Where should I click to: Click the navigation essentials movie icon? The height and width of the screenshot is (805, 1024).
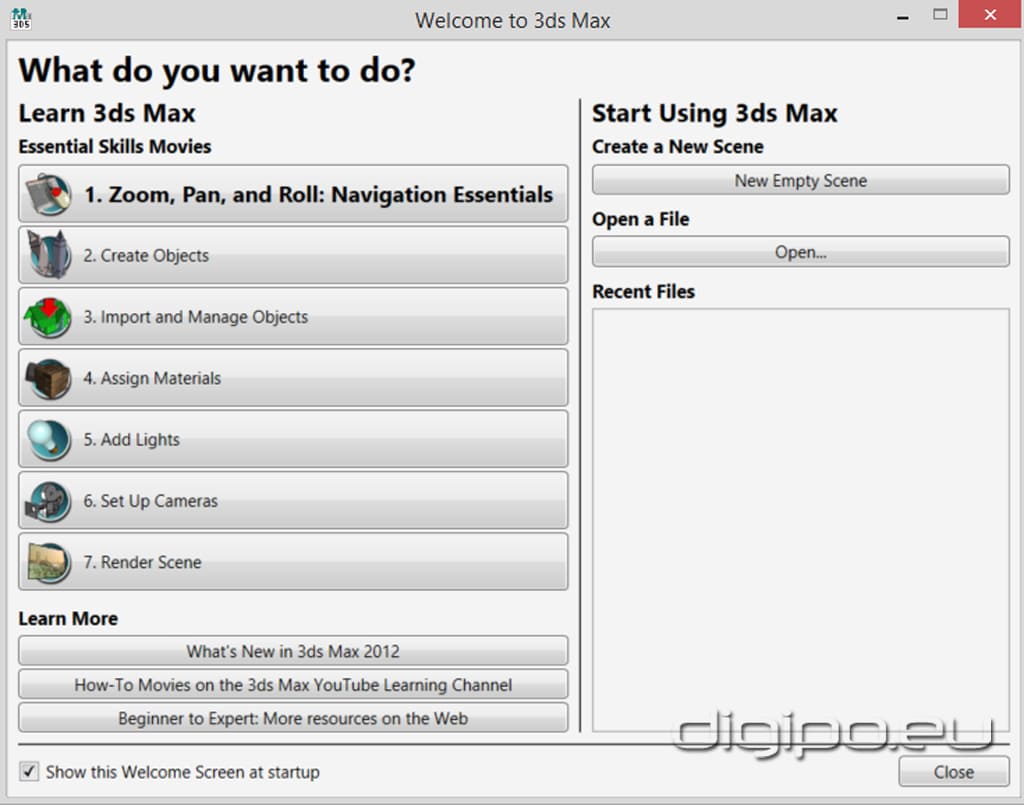point(47,194)
